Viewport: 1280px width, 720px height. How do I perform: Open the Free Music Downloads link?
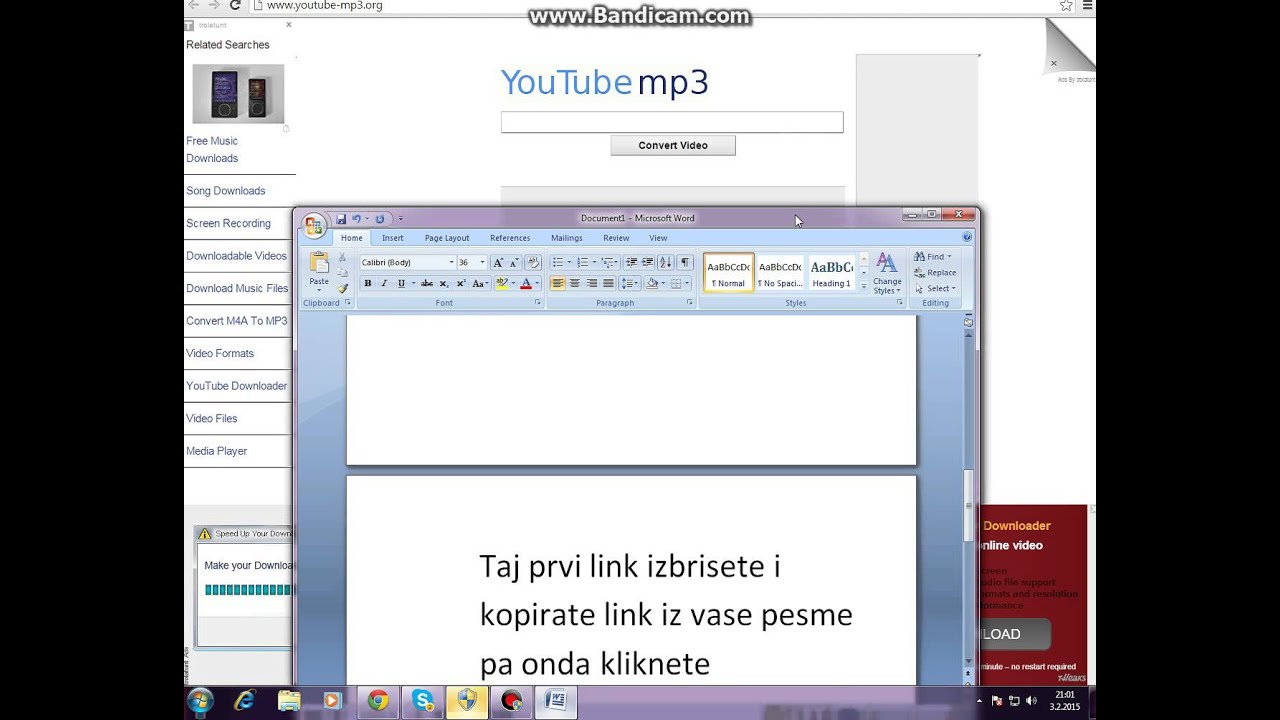click(x=212, y=149)
